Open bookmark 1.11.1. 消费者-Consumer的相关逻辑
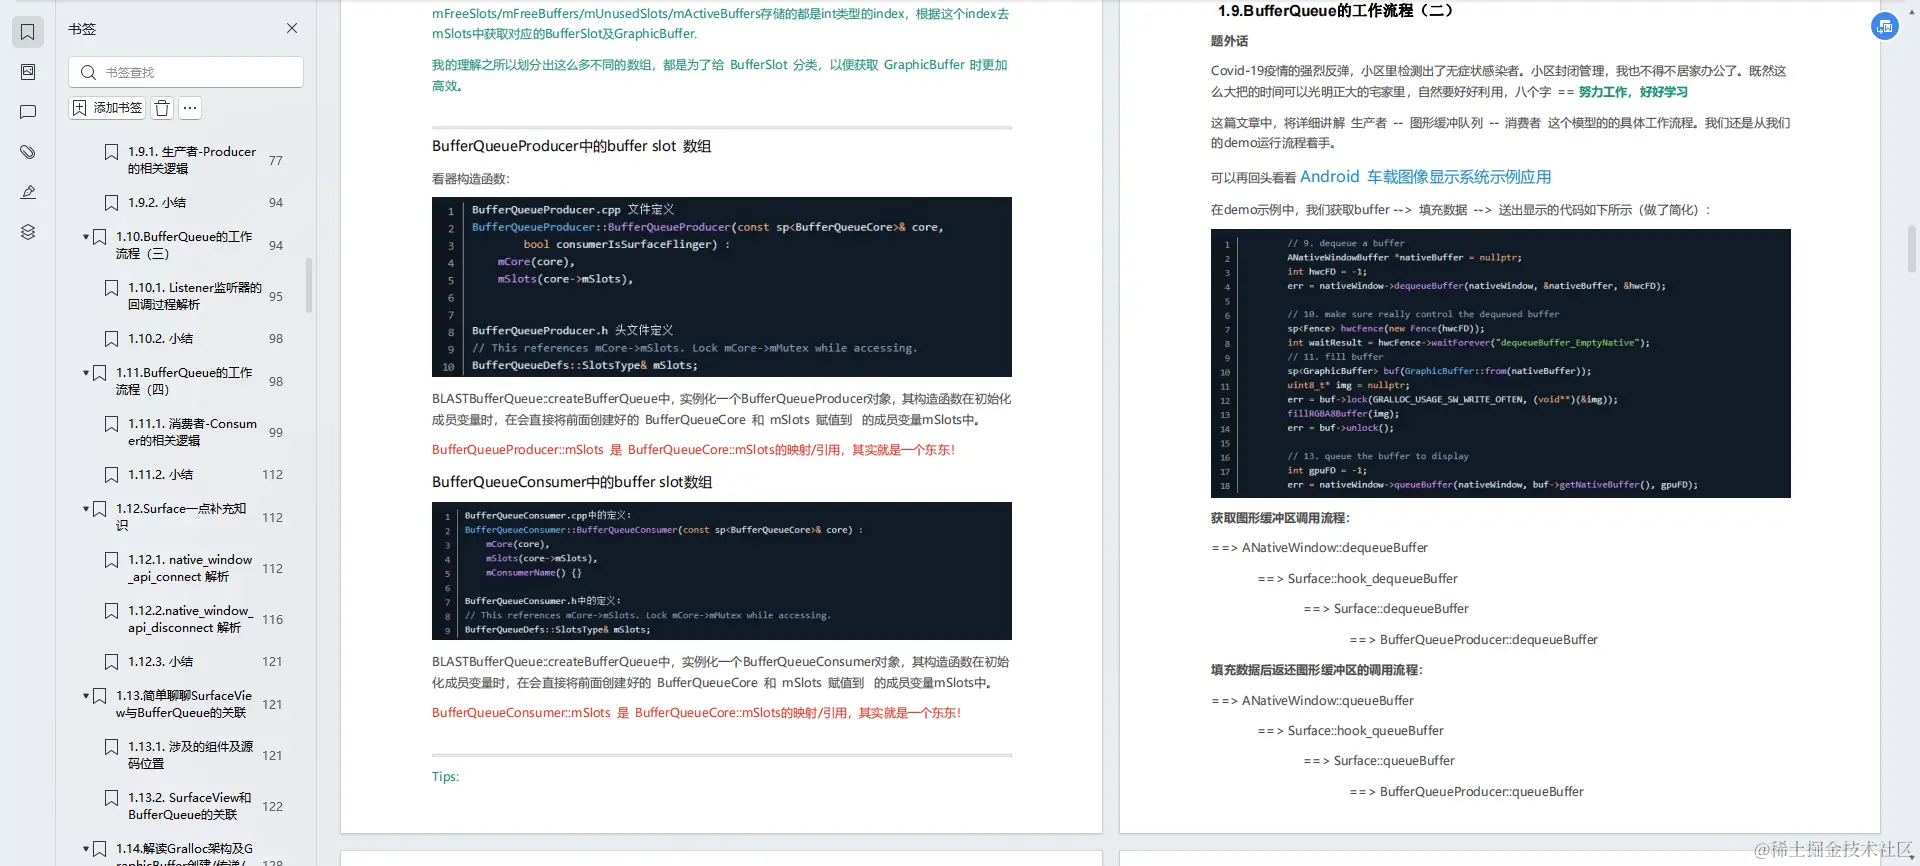Image resolution: width=1920 pixels, height=866 pixels. (192, 432)
